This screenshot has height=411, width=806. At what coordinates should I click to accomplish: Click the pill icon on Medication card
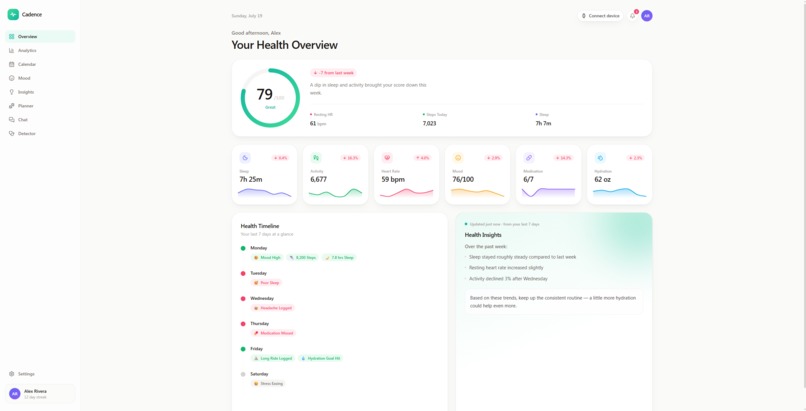pos(529,158)
